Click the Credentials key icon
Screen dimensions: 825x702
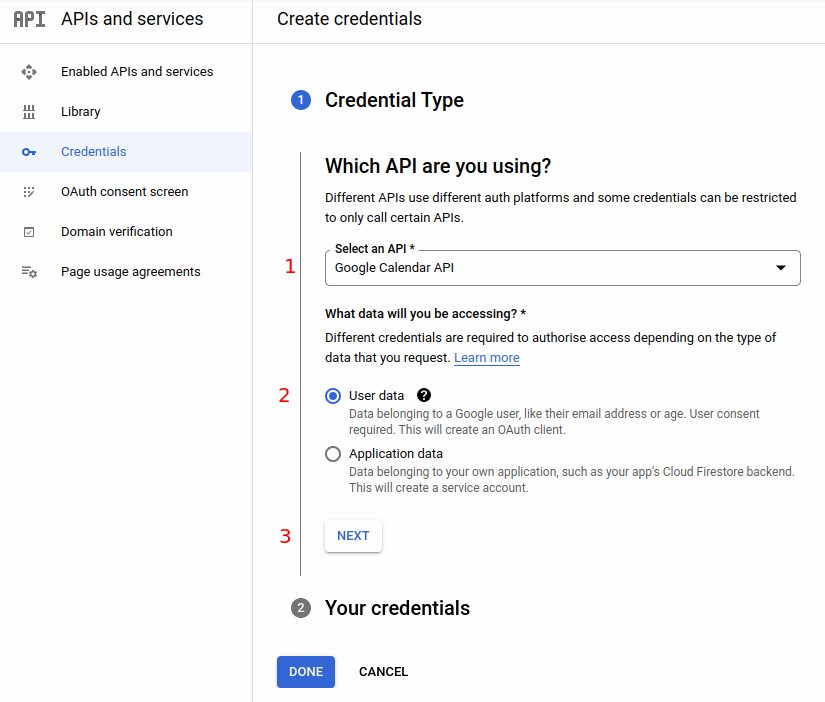tap(29, 152)
